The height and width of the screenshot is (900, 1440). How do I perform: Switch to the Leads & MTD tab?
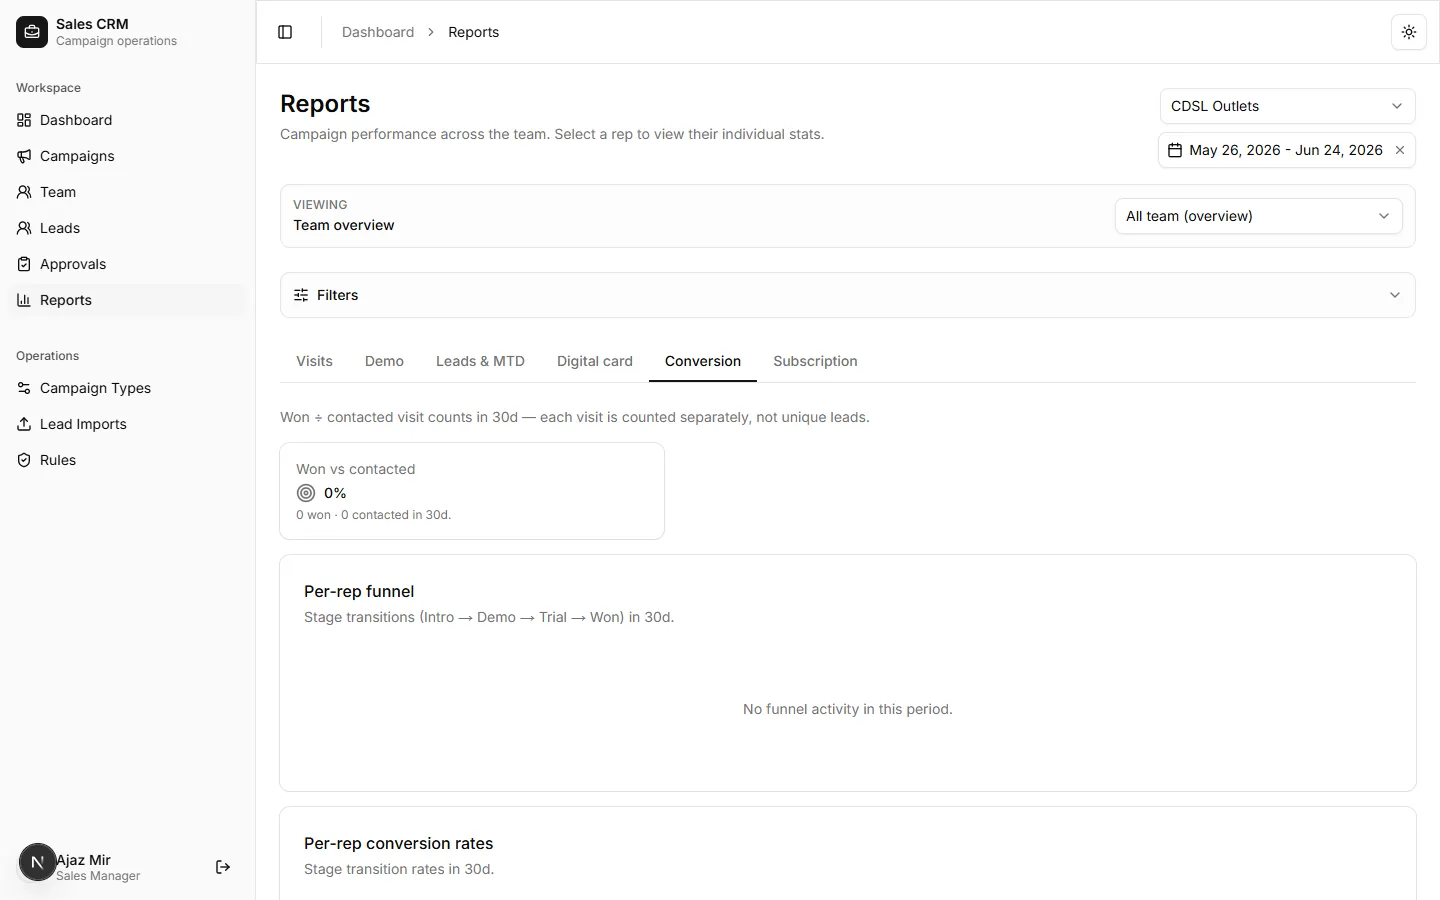click(480, 361)
